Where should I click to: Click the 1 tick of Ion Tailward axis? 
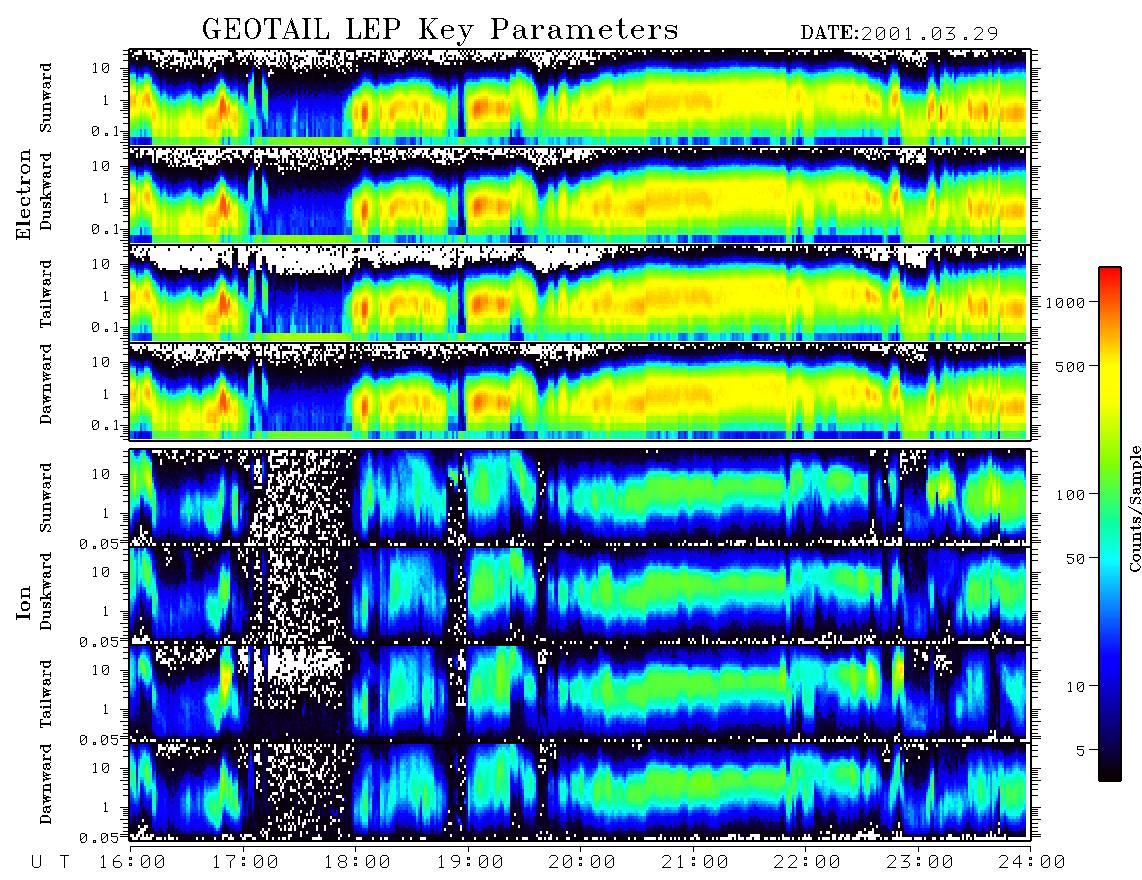[x=106, y=710]
